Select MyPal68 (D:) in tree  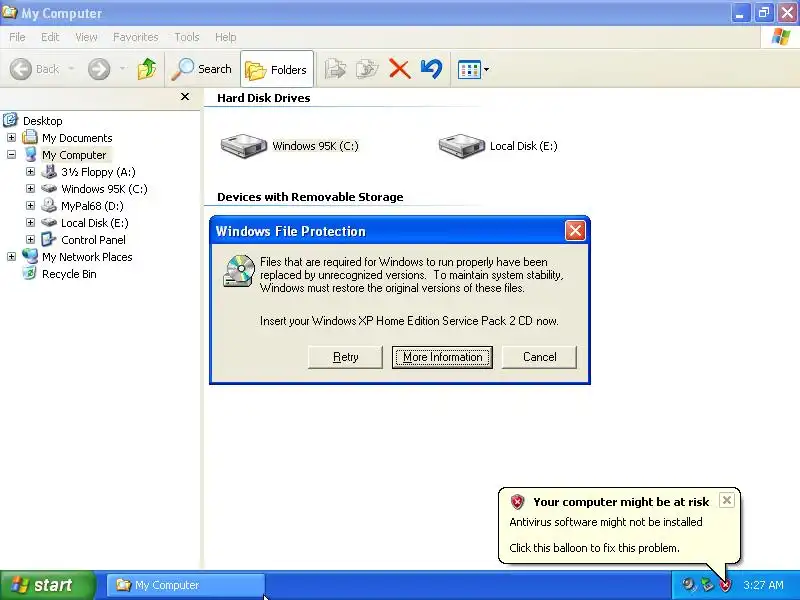point(92,206)
